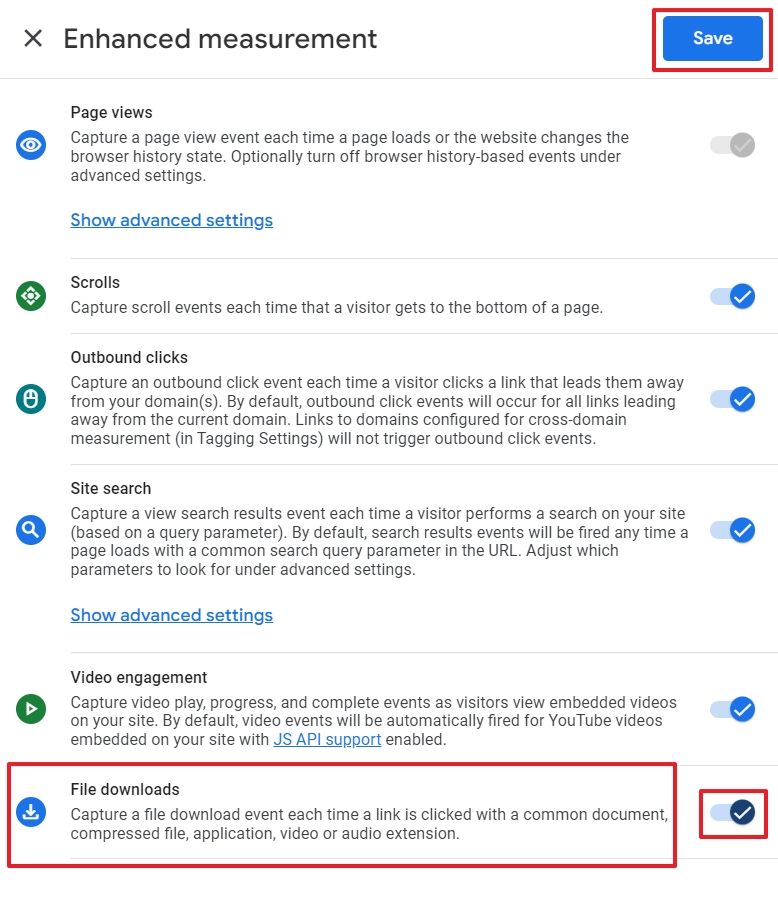Close the Enhanced measurement panel
The height and width of the screenshot is (902, 778).
pos(33,39)
